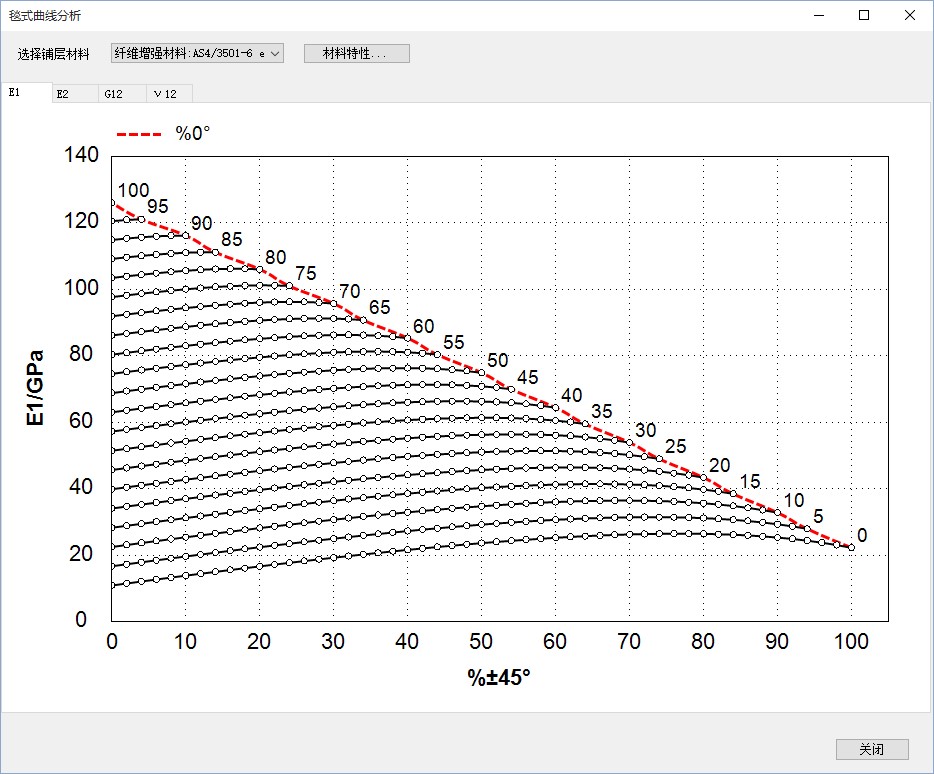Click the 25 curve label on red line
The image size is (934, 774).
tap(676, 446)
